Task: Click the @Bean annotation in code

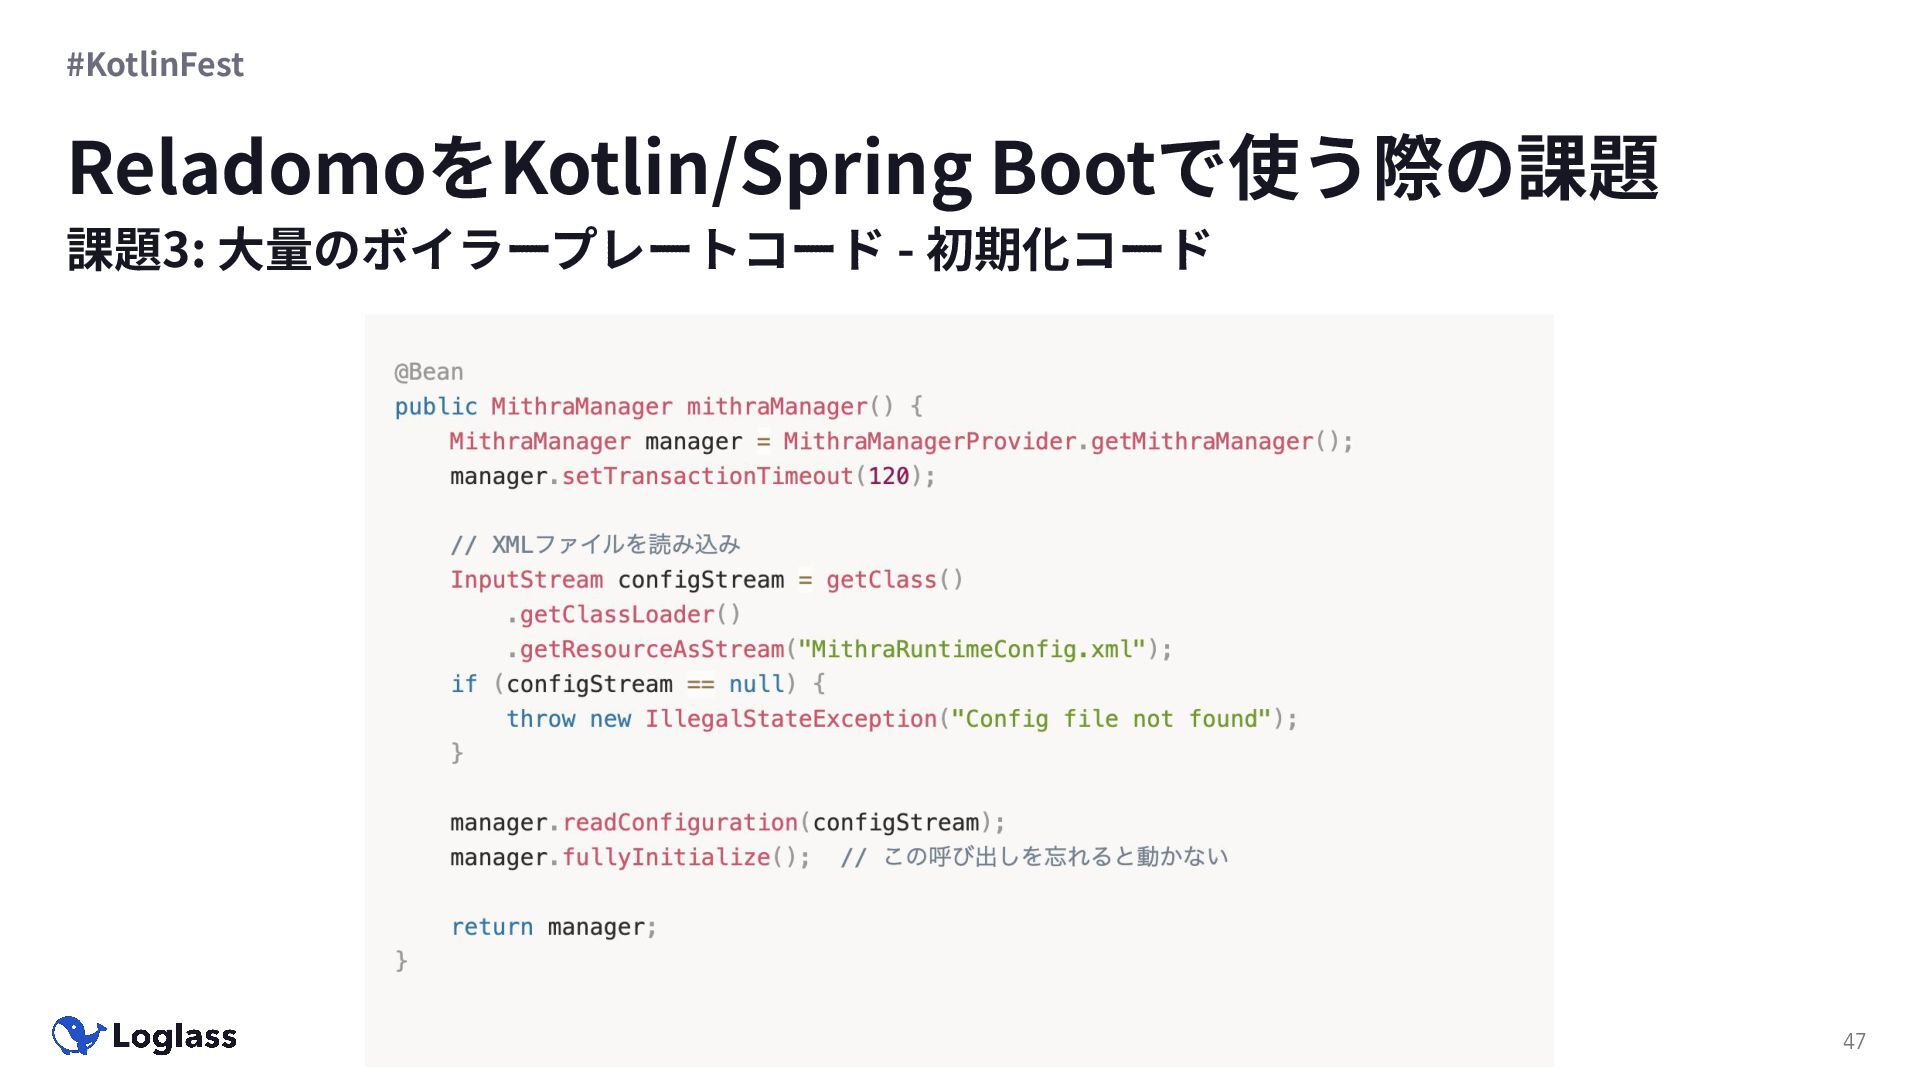Action: [x=428, y=372]
